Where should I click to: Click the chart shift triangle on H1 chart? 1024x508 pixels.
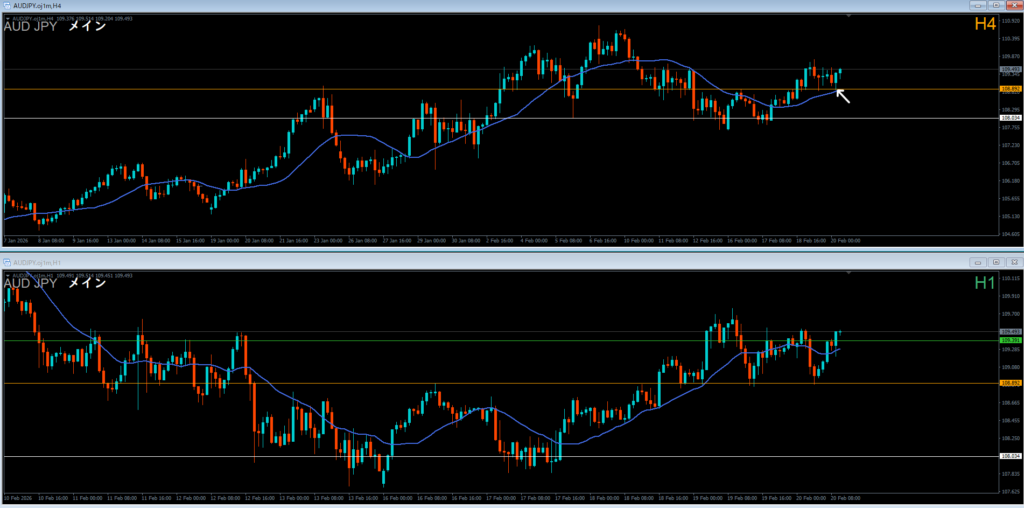[x=849, y=271]
